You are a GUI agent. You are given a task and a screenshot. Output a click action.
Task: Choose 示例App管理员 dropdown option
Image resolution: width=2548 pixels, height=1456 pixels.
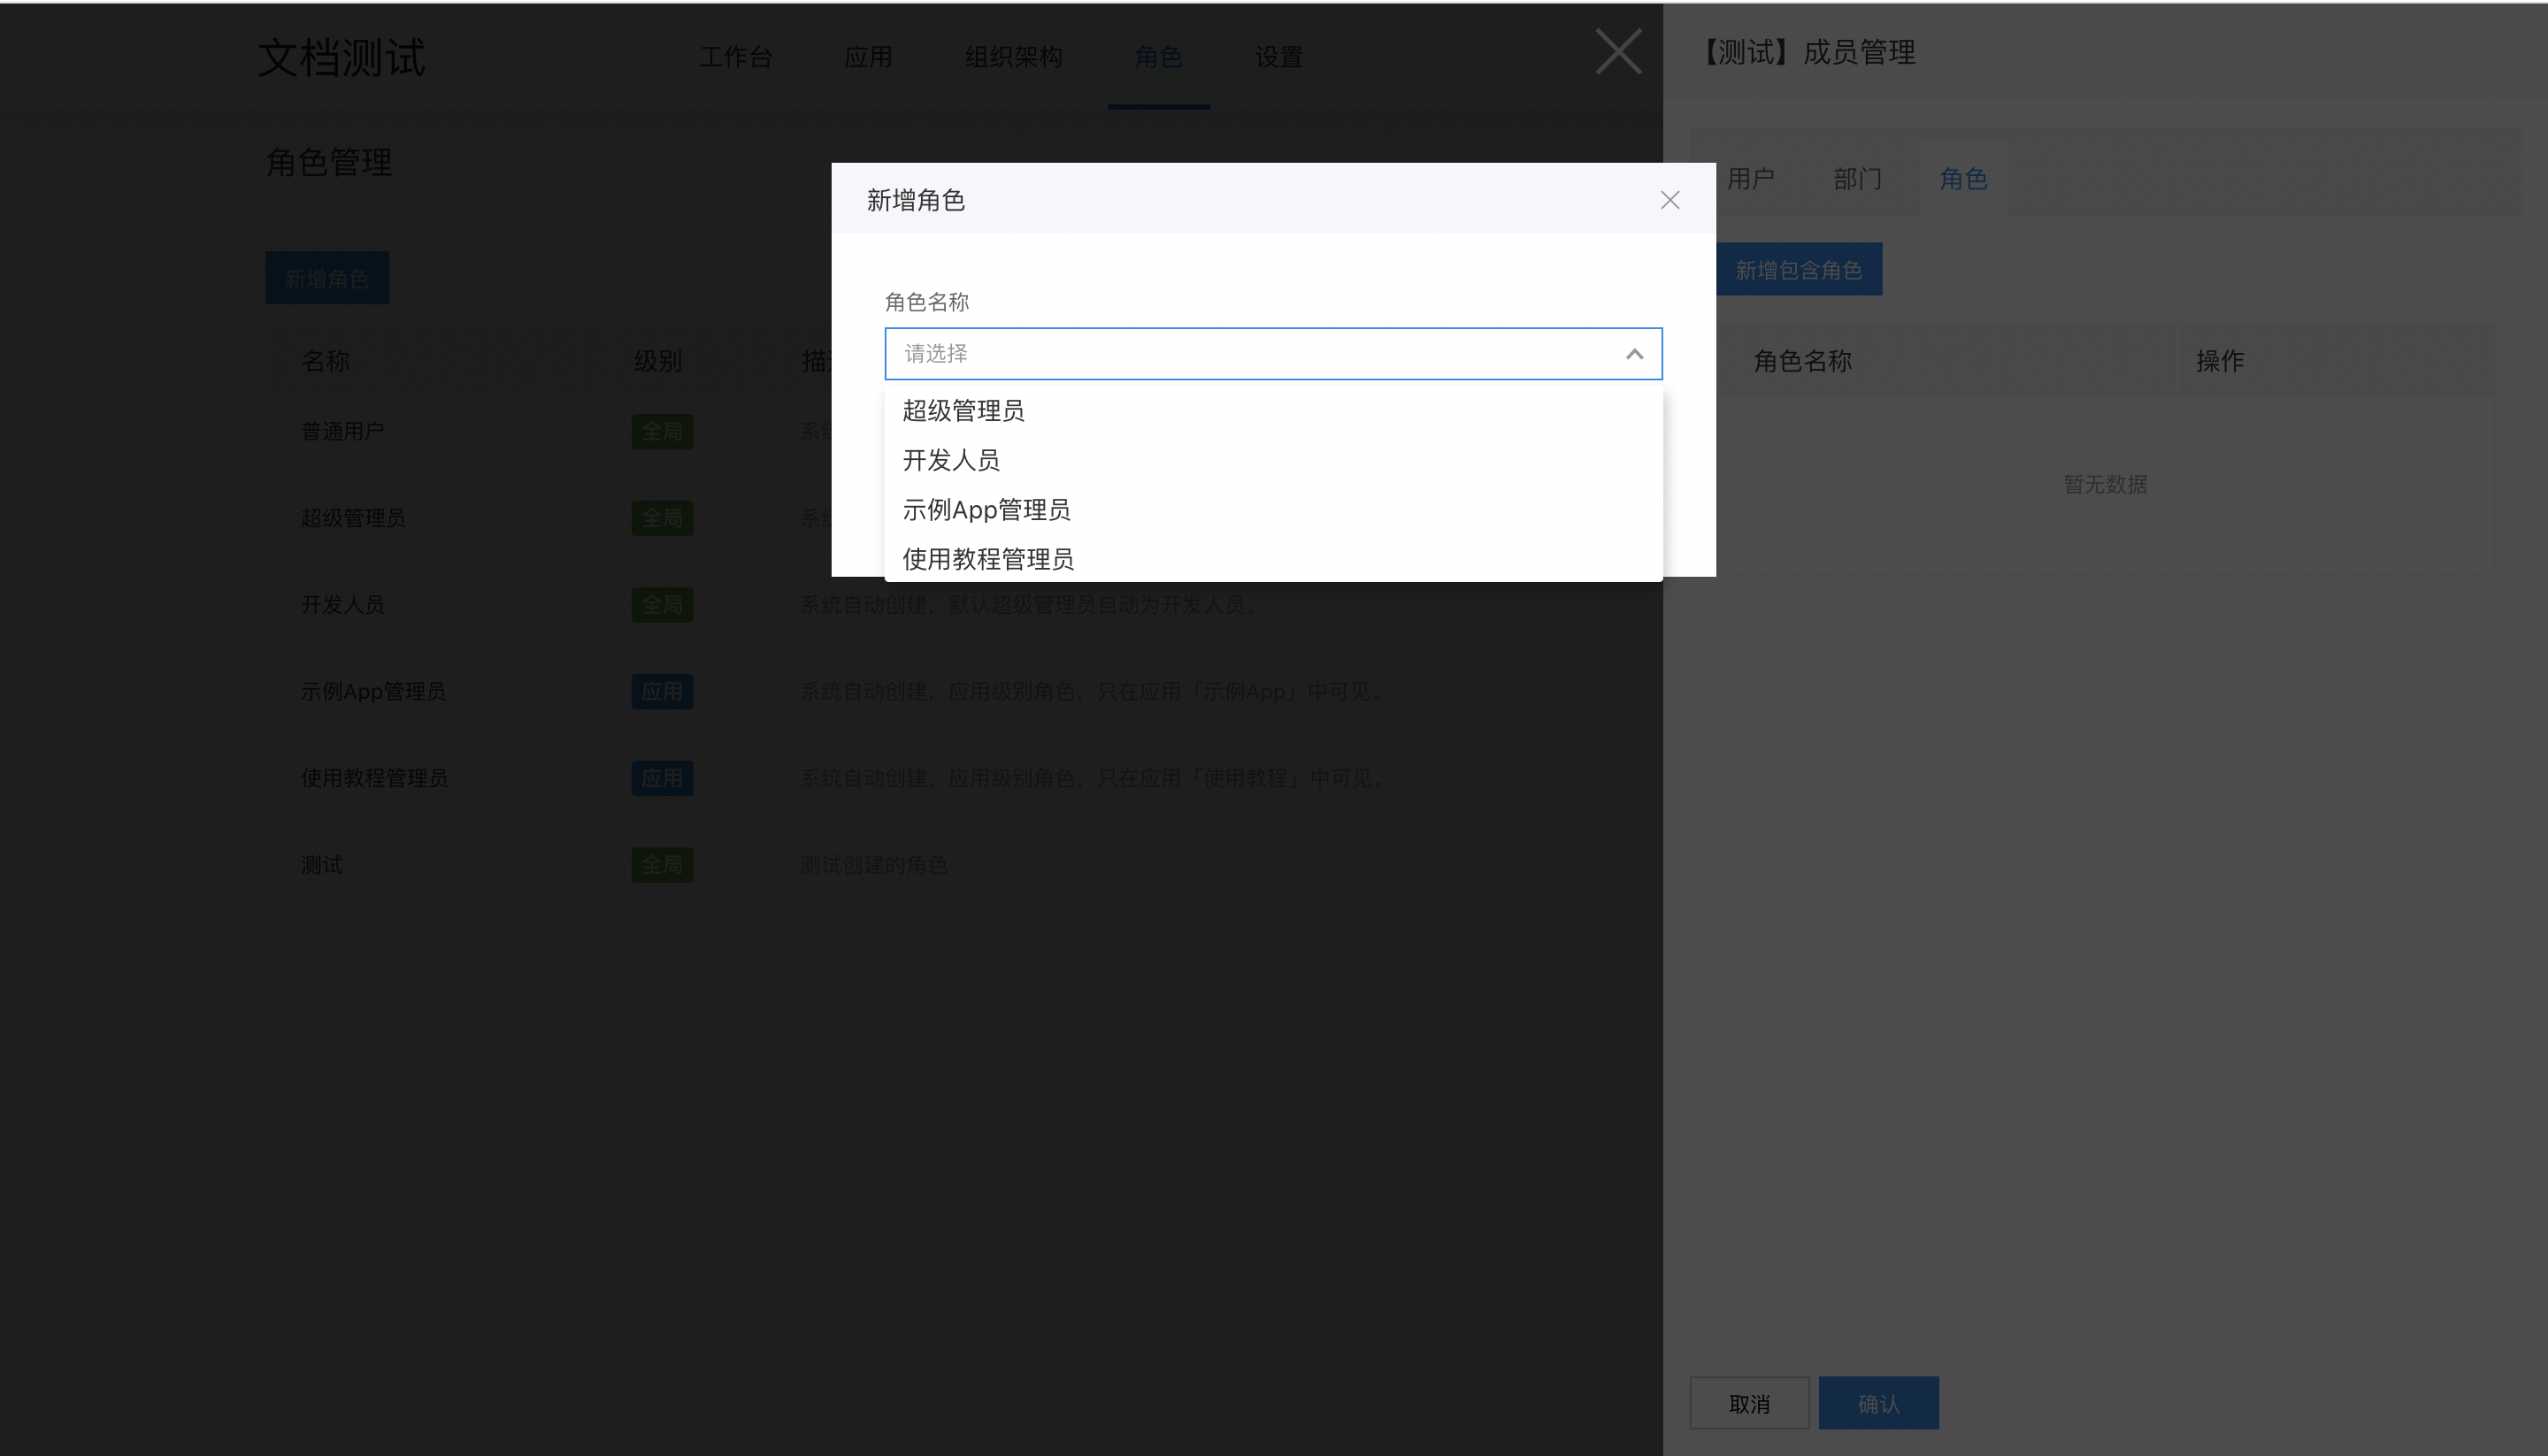coord(1273,510)
